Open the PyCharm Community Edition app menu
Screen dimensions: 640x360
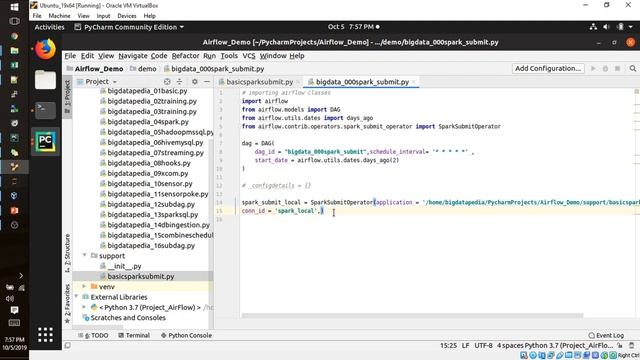pos(129,27)
